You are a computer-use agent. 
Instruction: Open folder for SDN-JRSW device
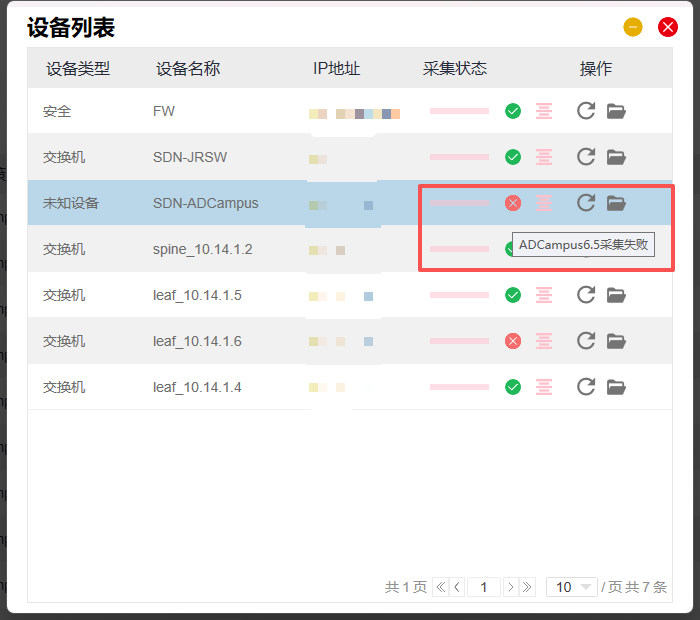(x=616, y=157)
